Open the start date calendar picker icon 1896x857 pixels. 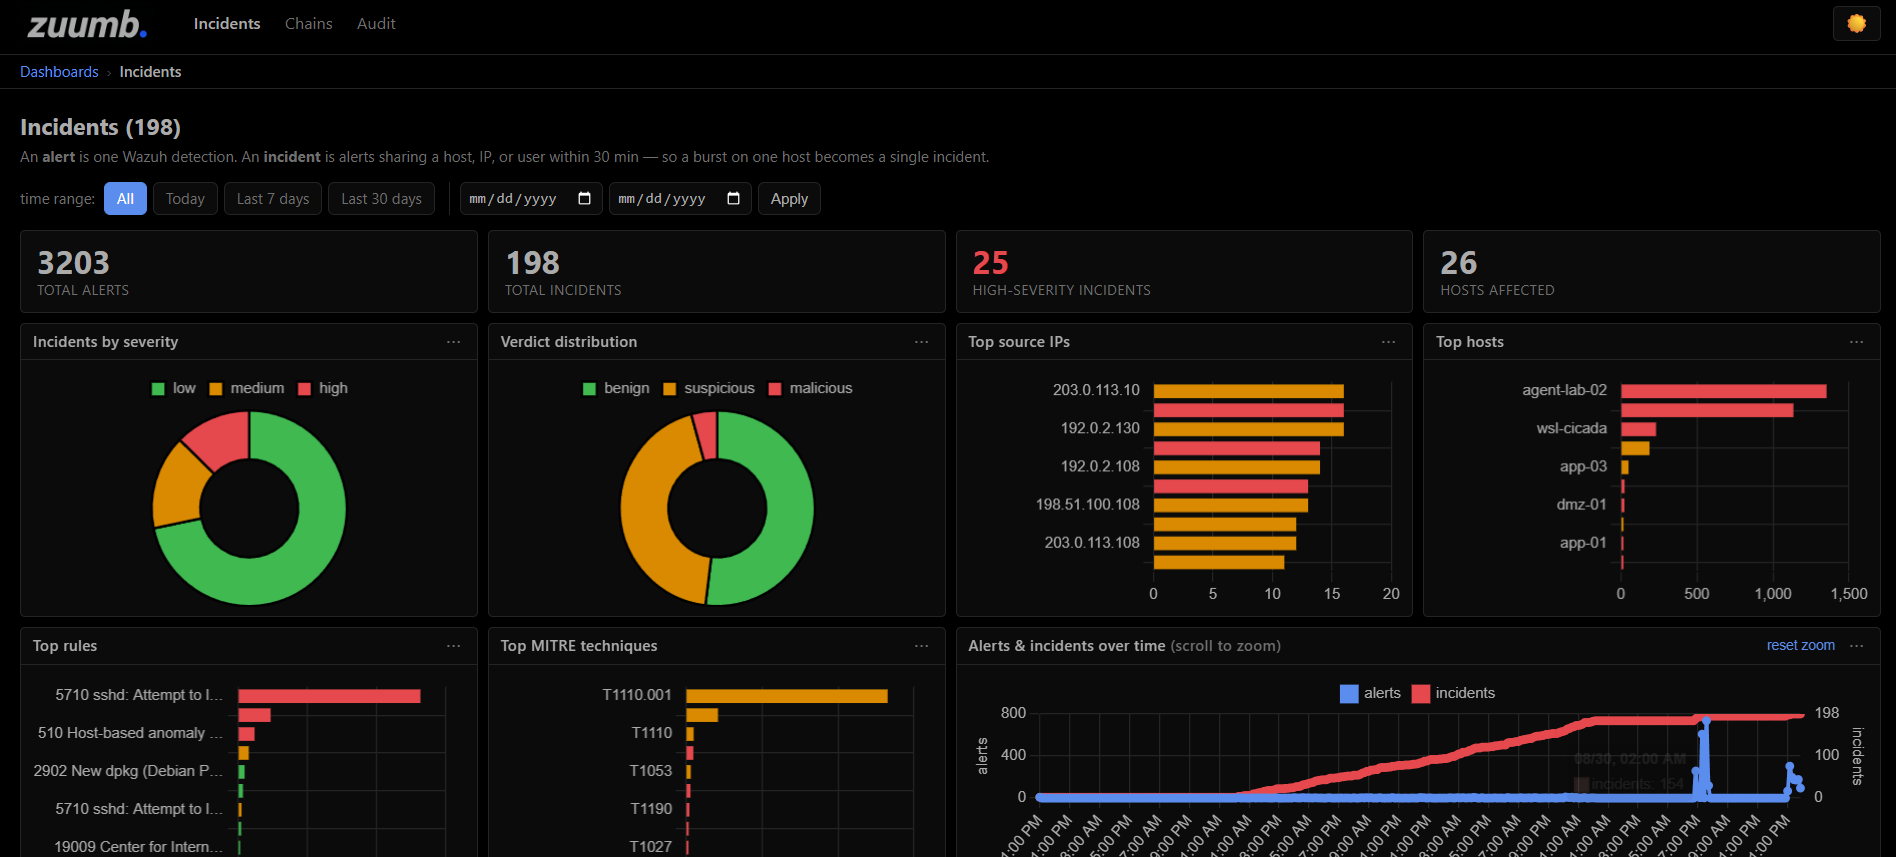coord(585,198)
